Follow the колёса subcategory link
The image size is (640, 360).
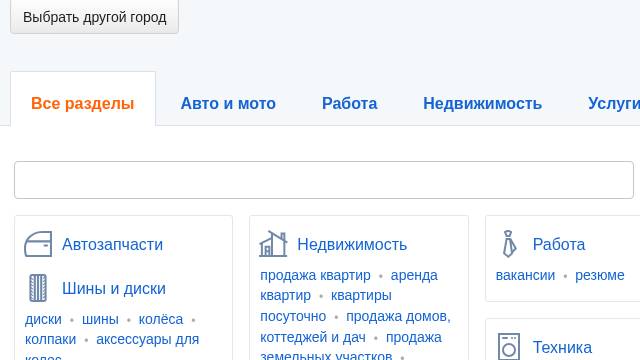coord(161,319)
